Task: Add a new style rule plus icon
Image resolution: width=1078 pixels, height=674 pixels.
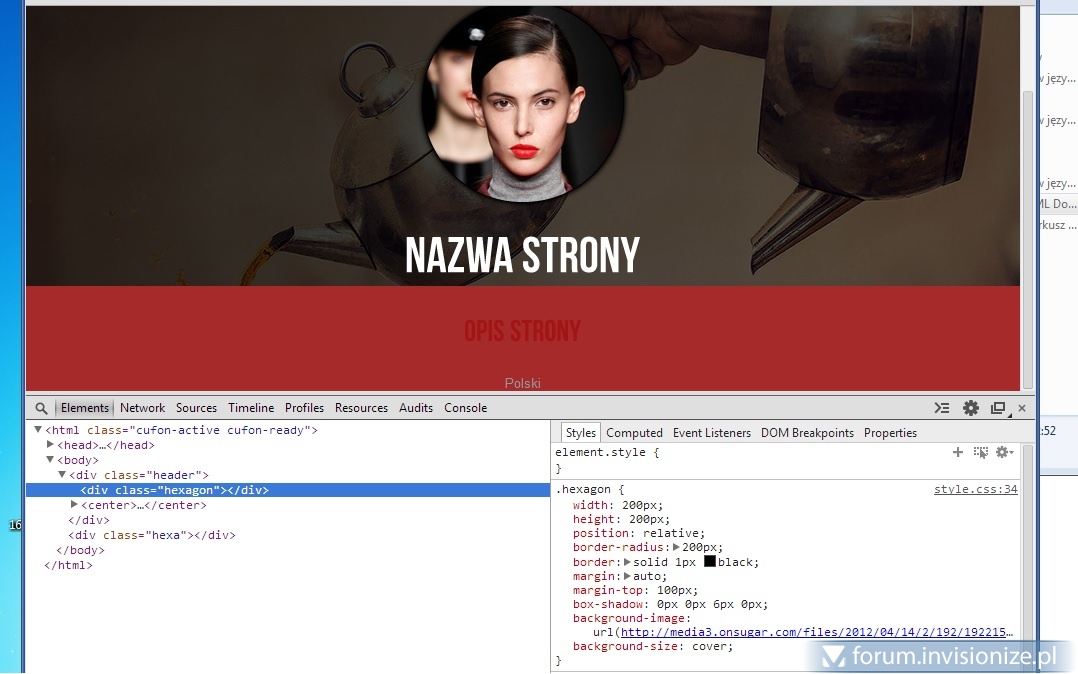Action: click(957, 453)
